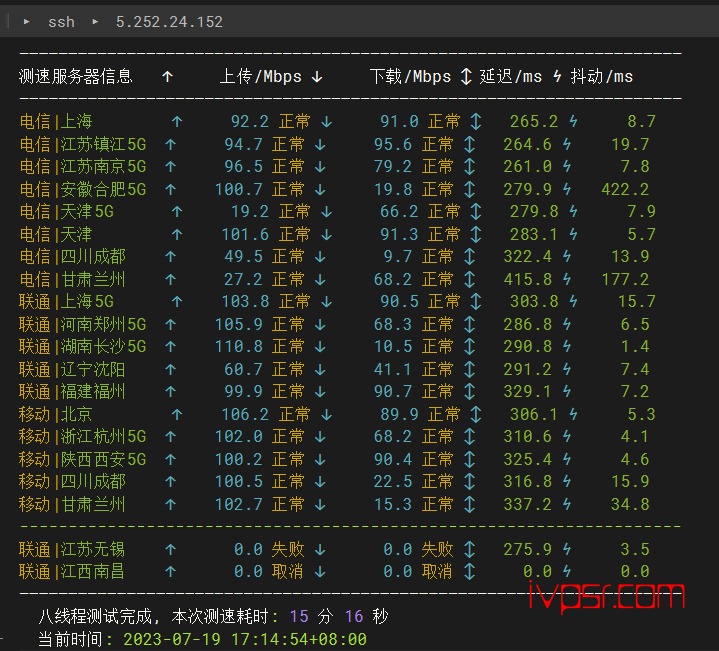Click latency value 322.4
719x651 pixels.
(527, 256)
